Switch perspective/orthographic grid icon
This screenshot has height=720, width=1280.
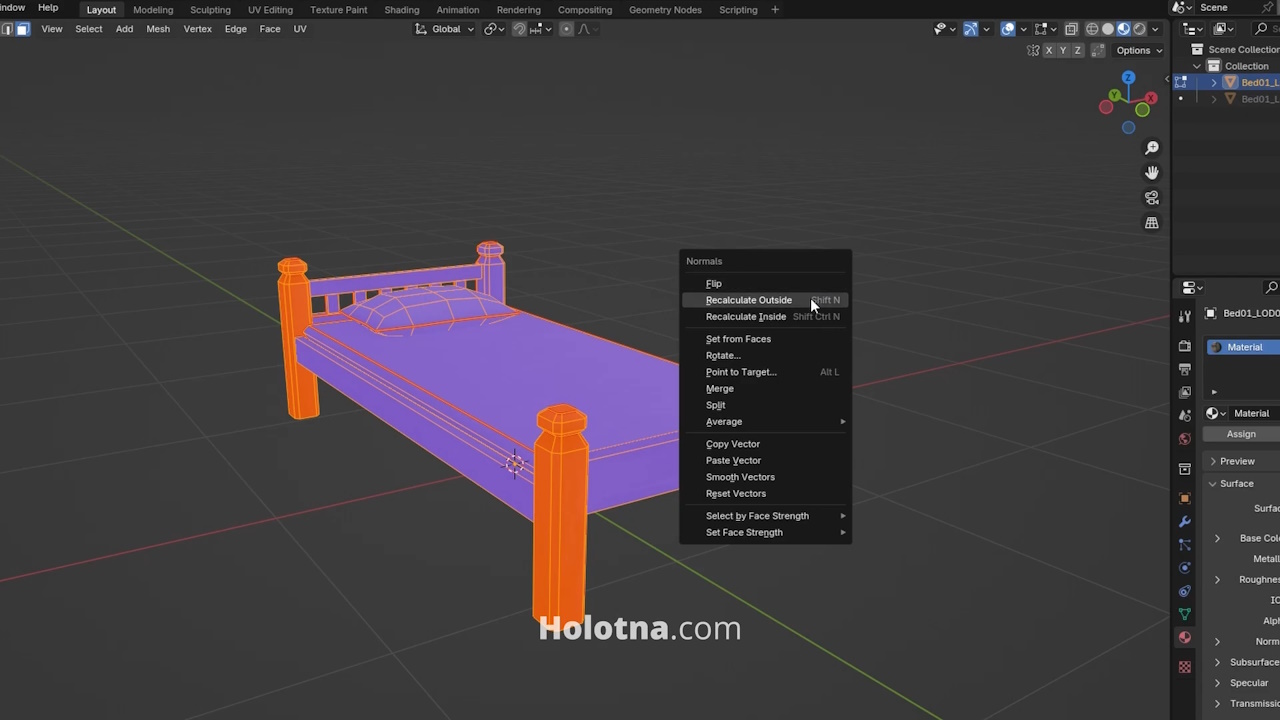pos(1152,223)
